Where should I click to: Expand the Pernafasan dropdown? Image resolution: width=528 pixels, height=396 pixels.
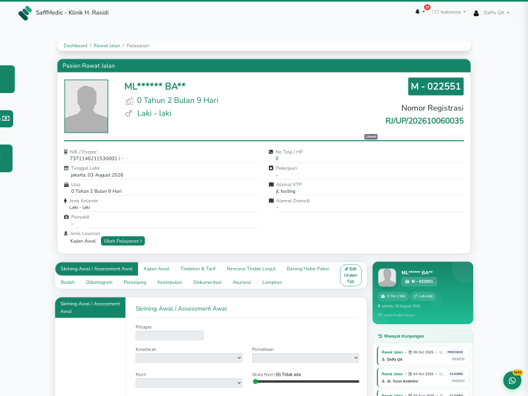pyautogui.click(x=305, y=358)
